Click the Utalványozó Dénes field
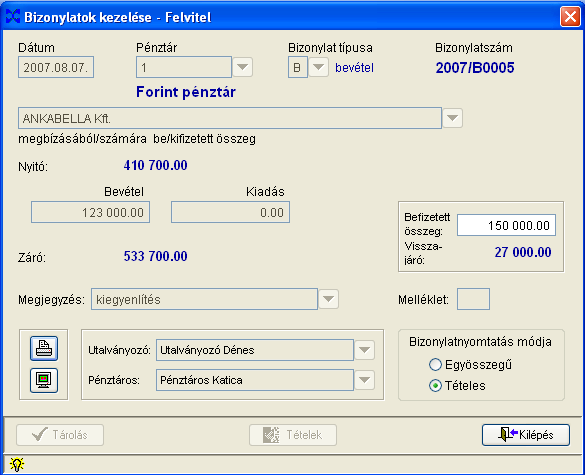This screenshot has width=585, height=475. pyautogui.click(x=255, y=350)
